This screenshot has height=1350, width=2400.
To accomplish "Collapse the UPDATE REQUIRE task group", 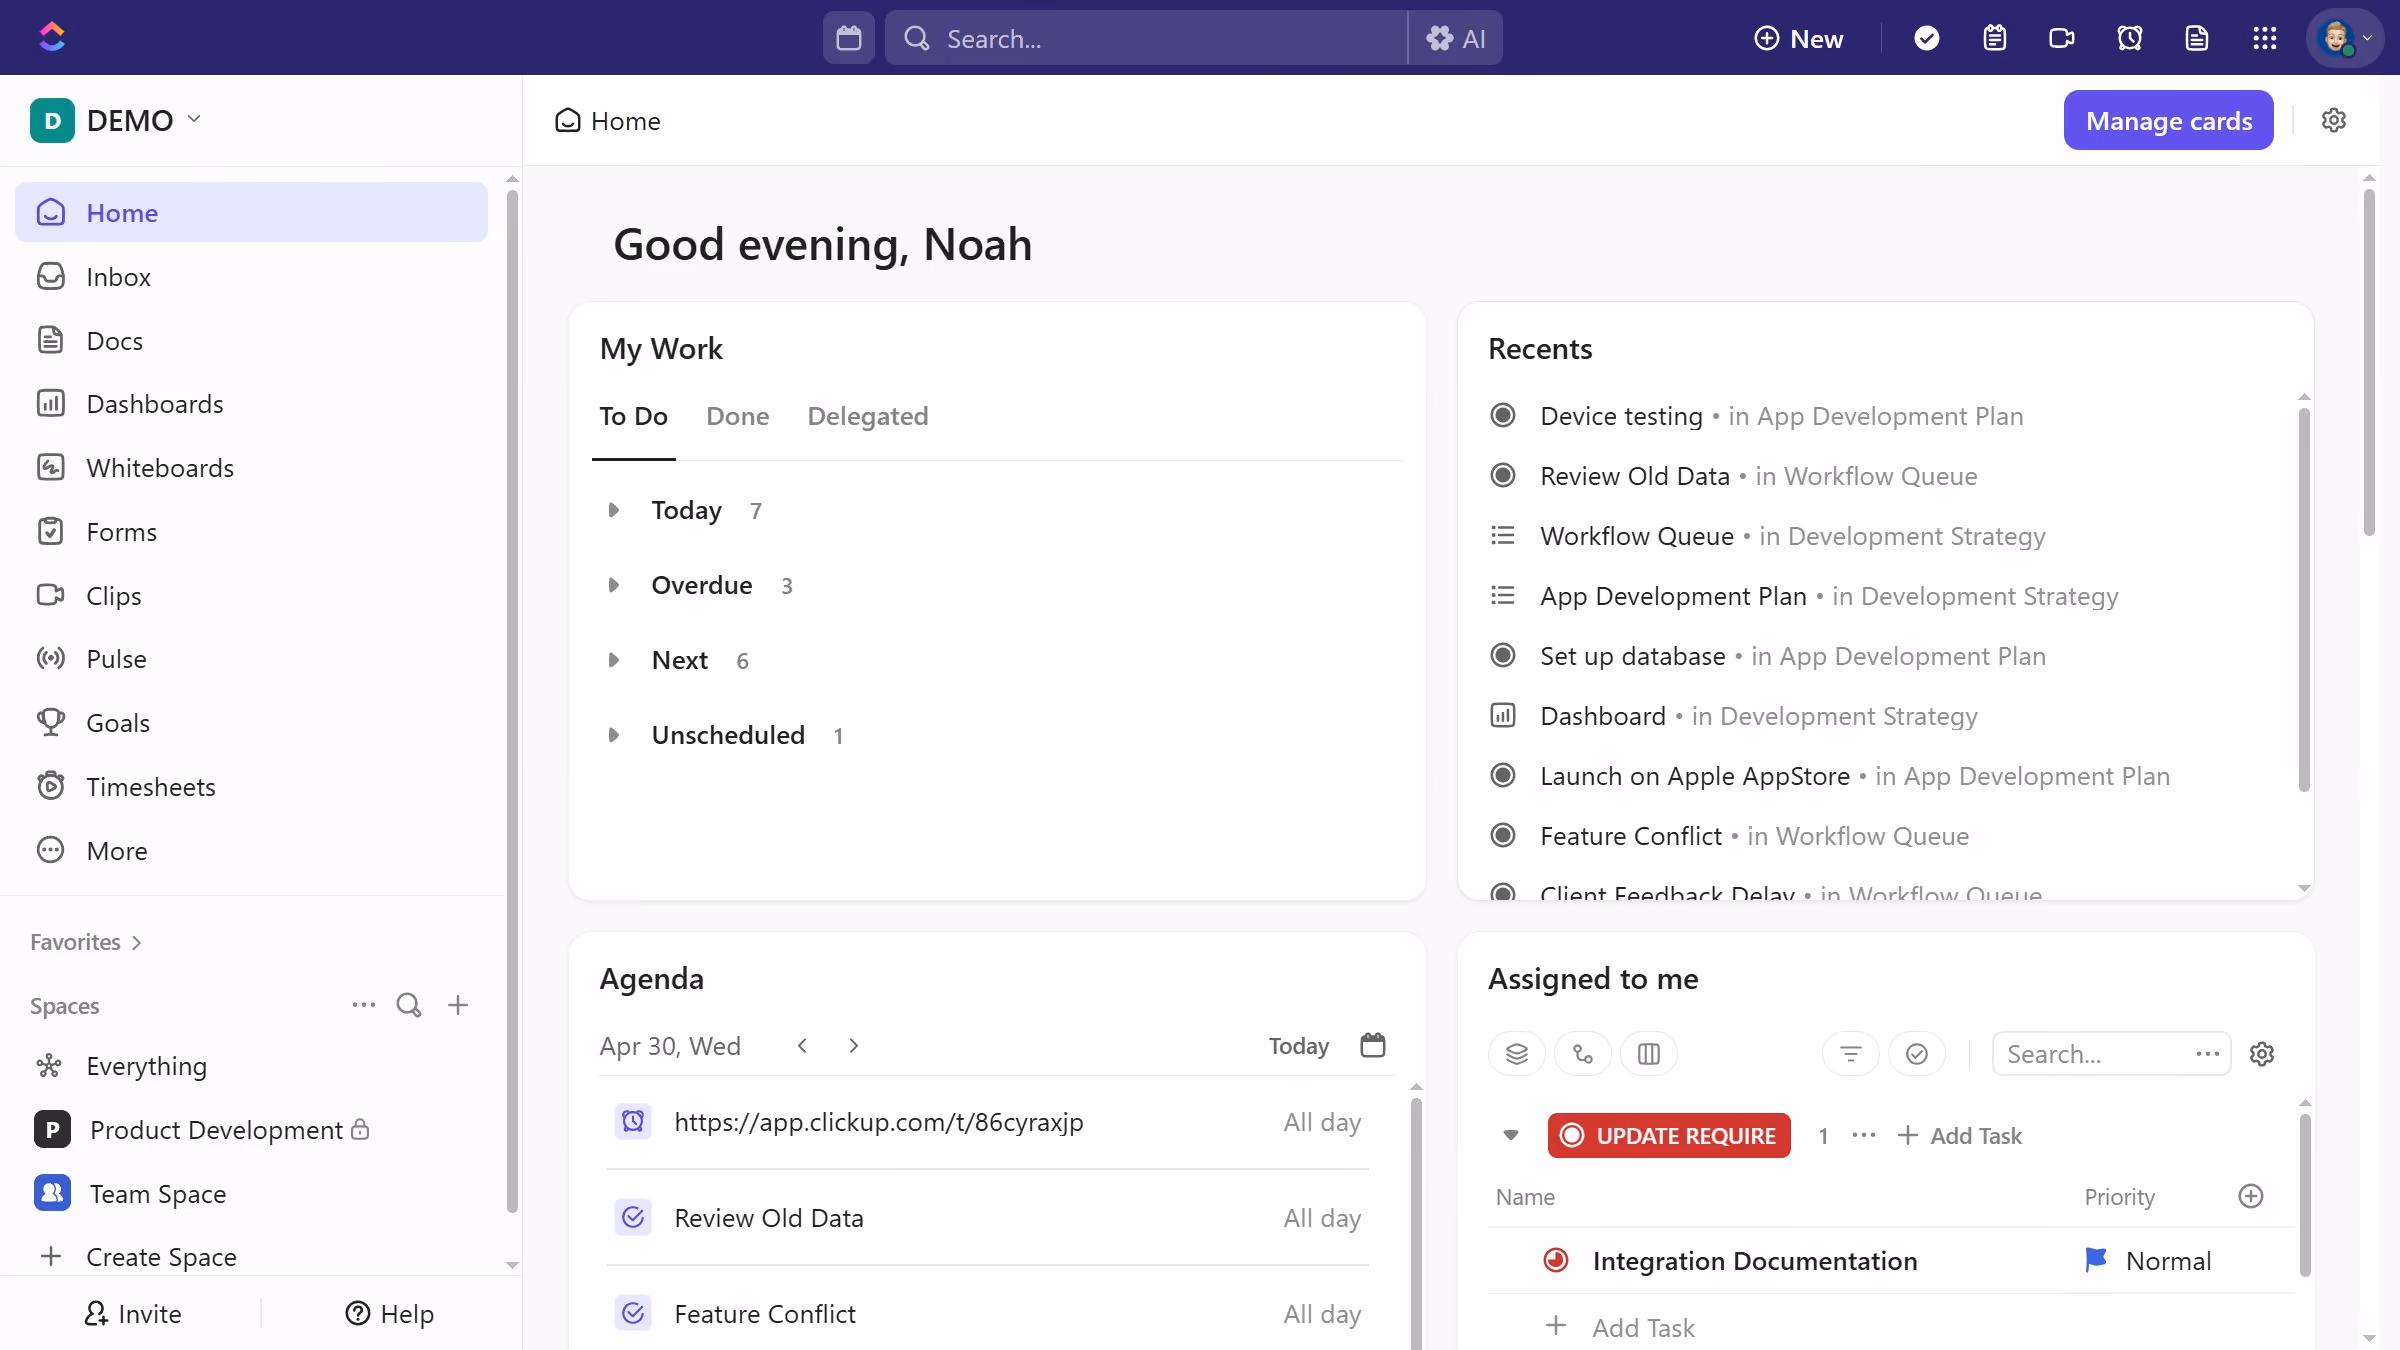I will 1511,1135.
